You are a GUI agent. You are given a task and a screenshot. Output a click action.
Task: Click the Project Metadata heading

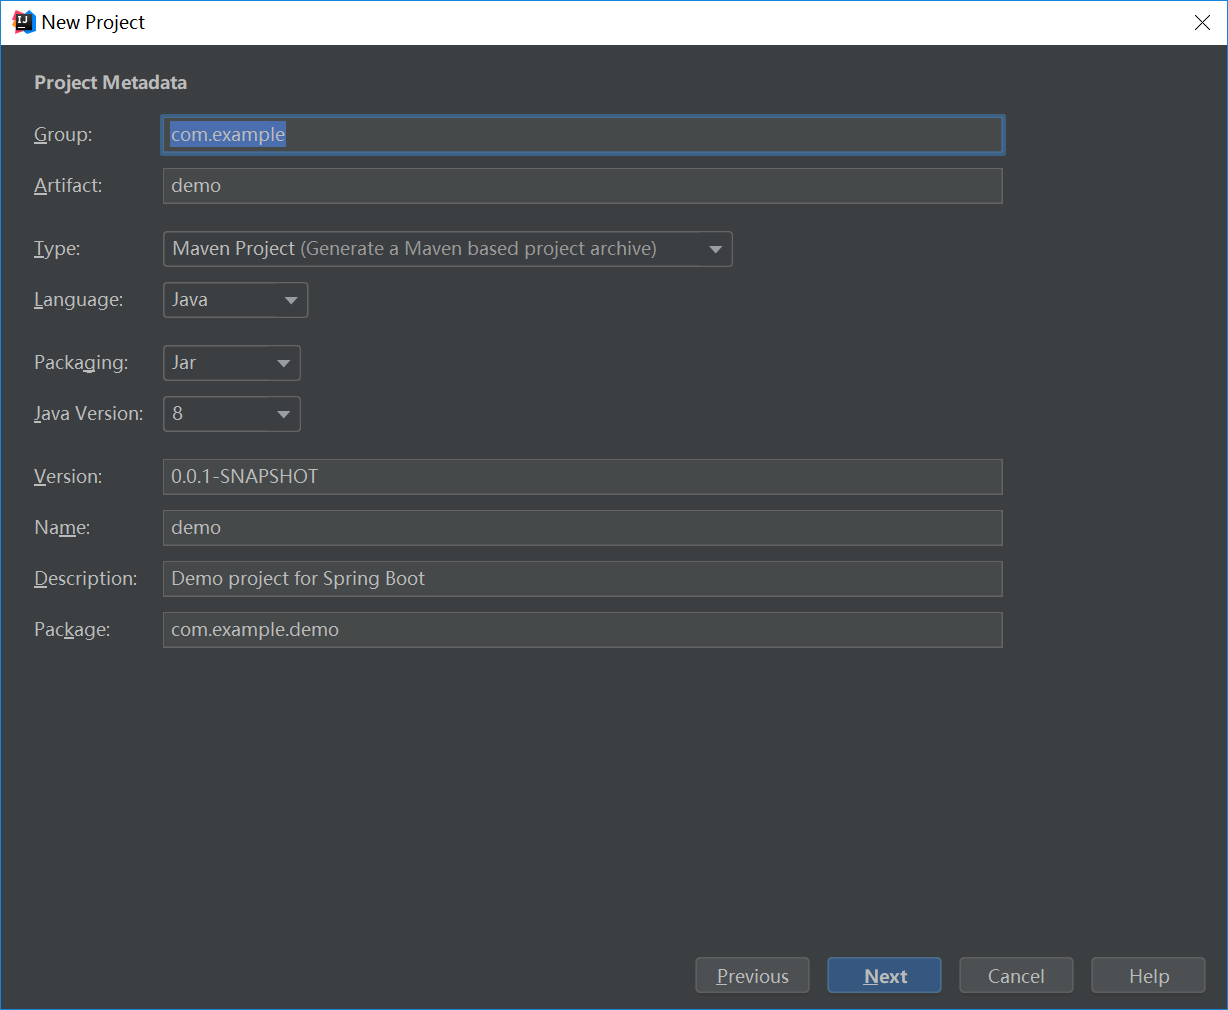(x=111, y=83)
